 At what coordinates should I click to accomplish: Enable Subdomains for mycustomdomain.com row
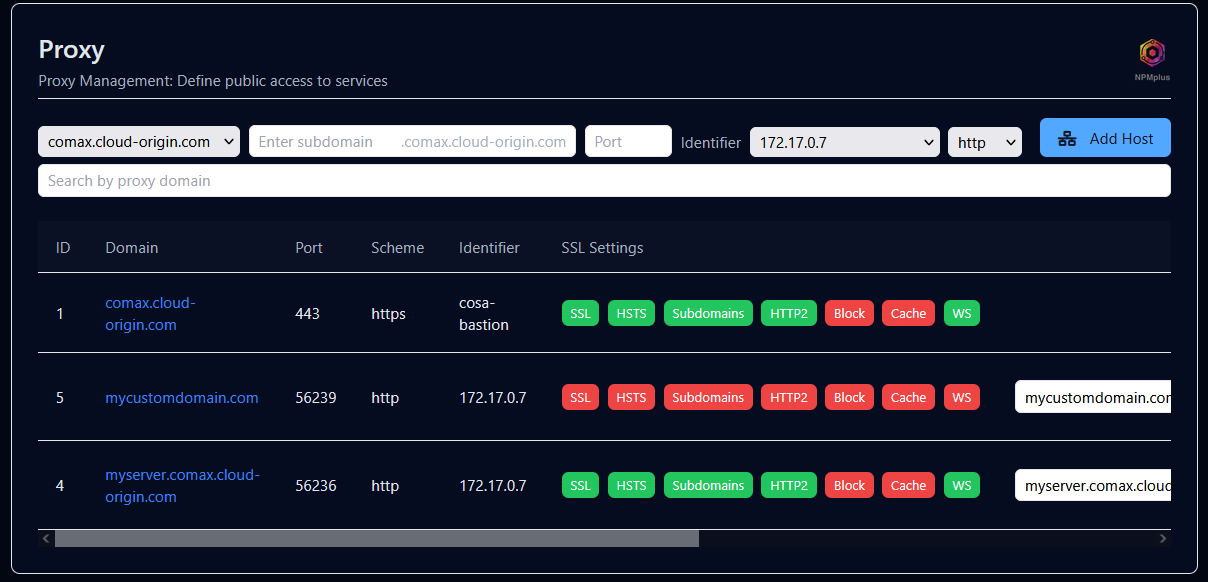pyautogui.click(x=708, y=397)
